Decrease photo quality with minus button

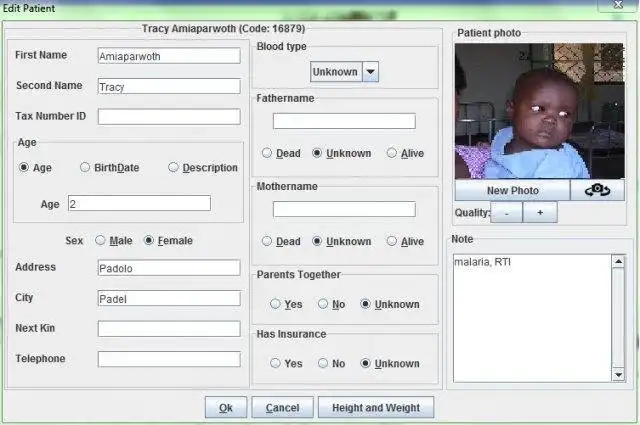click(507, 213)
